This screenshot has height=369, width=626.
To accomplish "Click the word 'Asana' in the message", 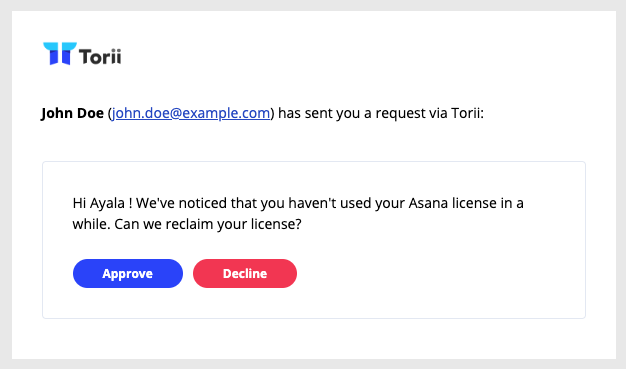I will [428, 203].
